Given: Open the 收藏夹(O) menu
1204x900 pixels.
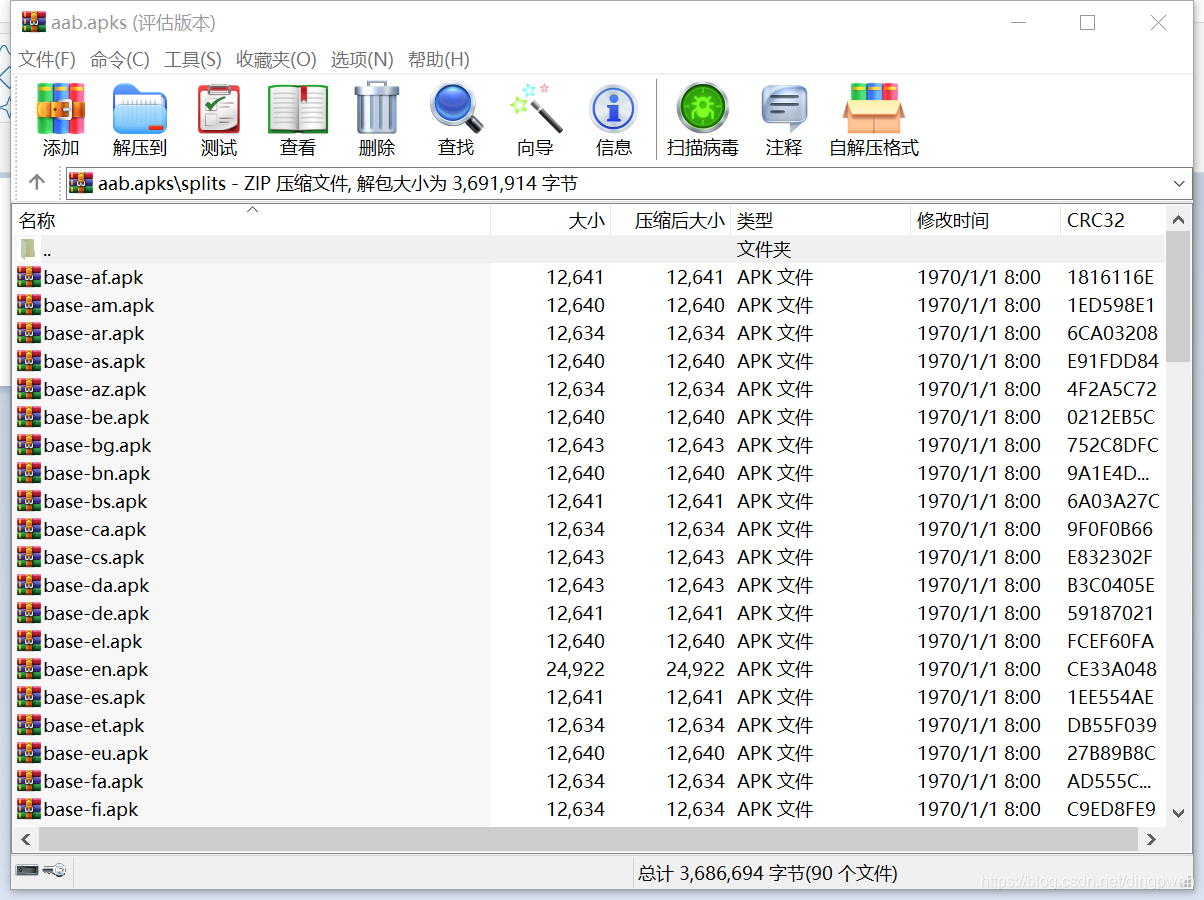Looking at the screenshot, I should click(x=276, y=60).
